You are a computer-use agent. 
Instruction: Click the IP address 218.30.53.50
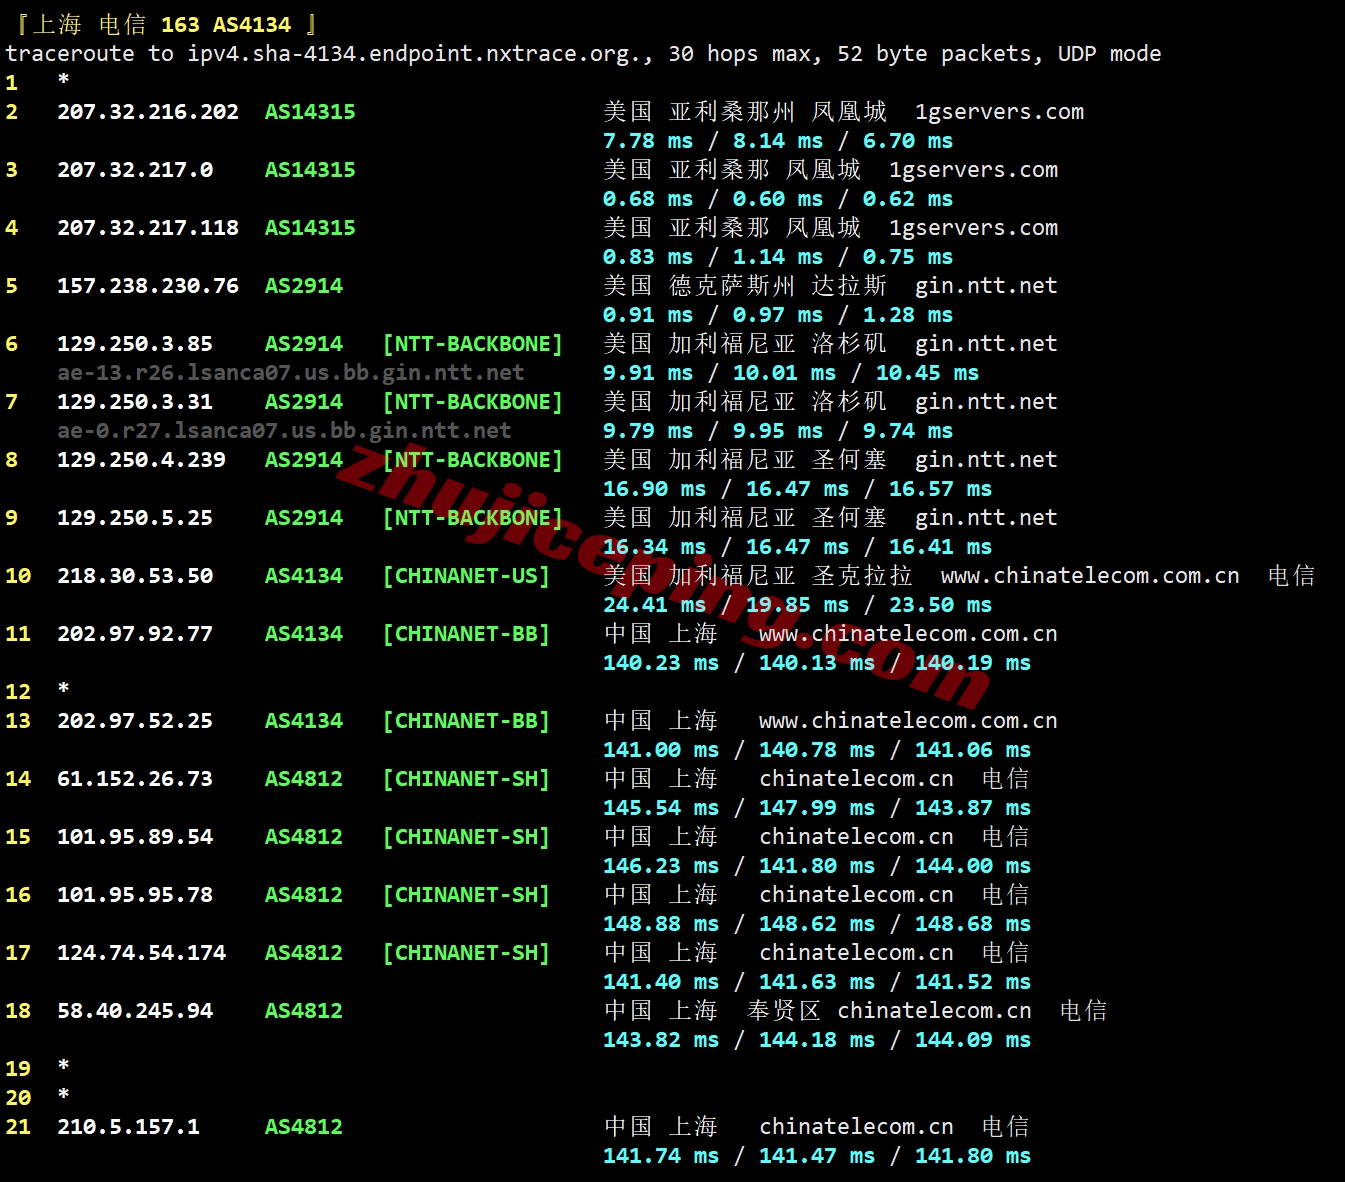[135, 576]
